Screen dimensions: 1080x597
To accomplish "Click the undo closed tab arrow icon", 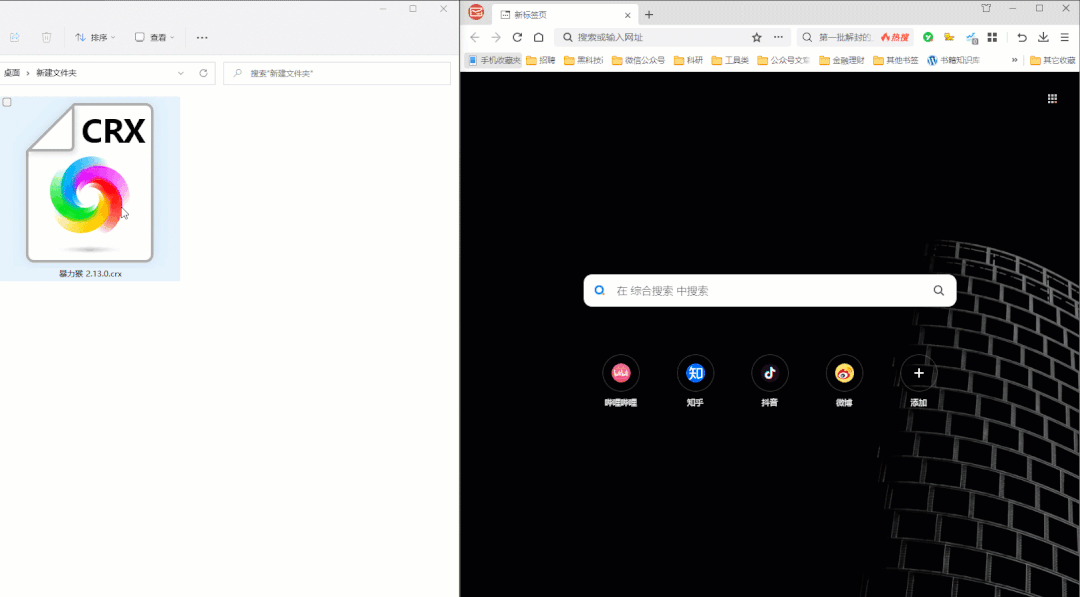I will (1022, 37).
